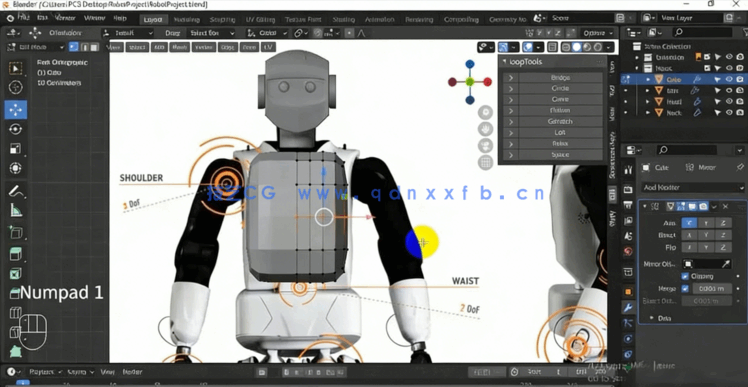Open the Object properties orange square tab
This screenshot has height=387, width=748.
pyautogui.click(x=628, y=291)
